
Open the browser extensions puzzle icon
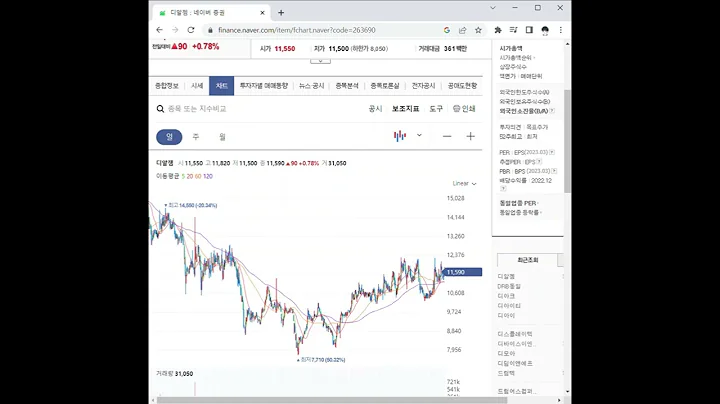coord(498,30)
